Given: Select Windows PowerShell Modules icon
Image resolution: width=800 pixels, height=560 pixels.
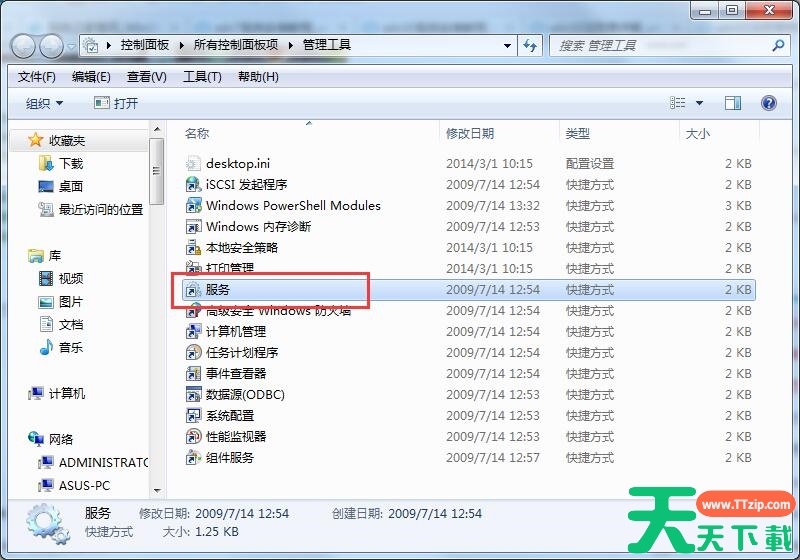Looking at the screenshot, I should tap(193, 206).
